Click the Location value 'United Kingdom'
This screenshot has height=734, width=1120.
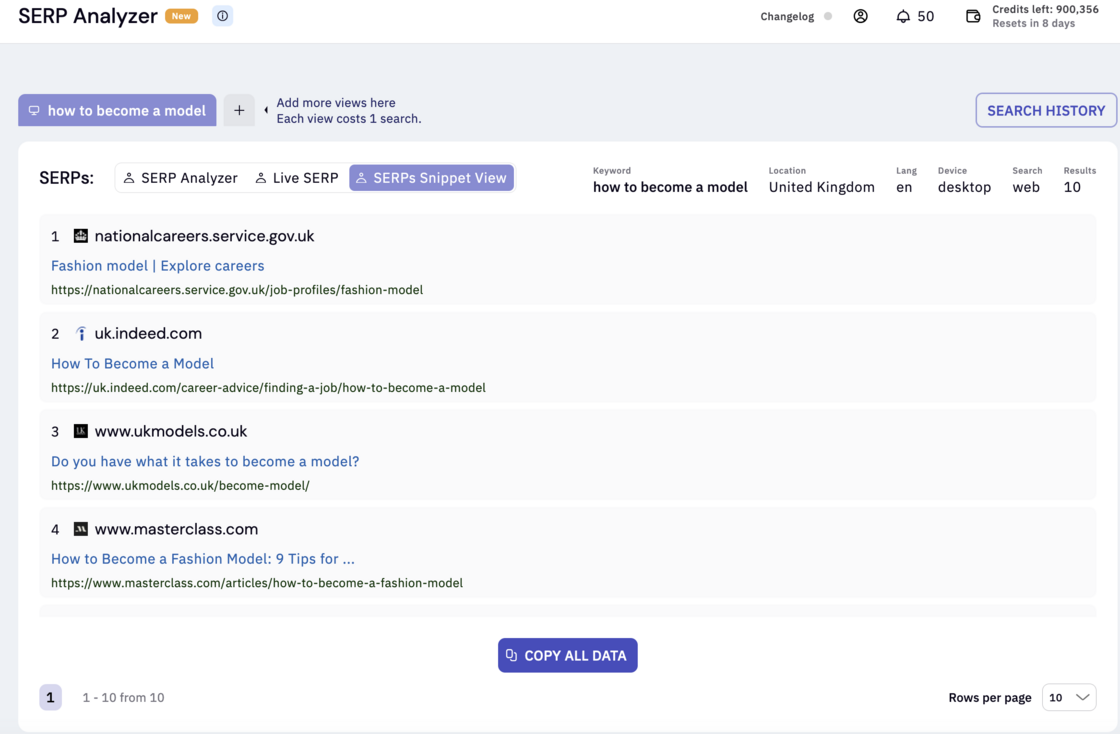(x=821, y=187)
